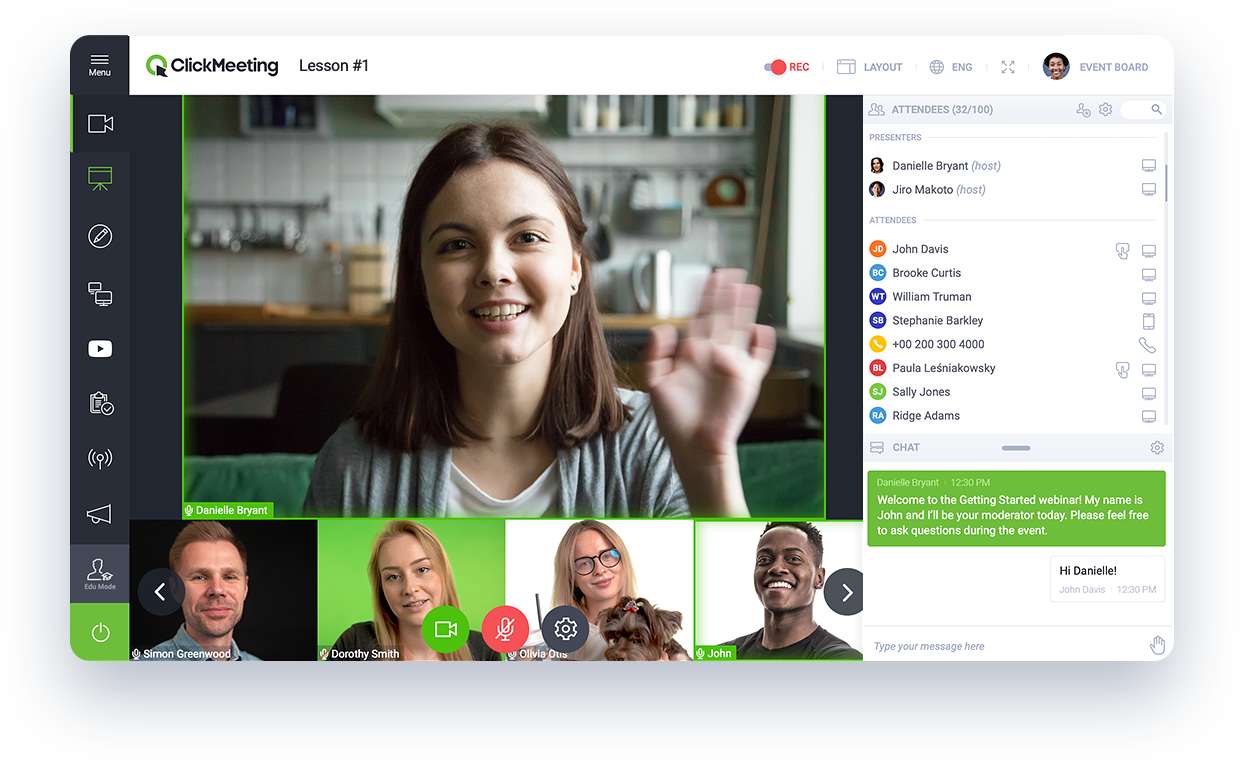Click the YouTube video sidebar icon
This screenshot has height=762, width=1240.
tap(100, 349)
